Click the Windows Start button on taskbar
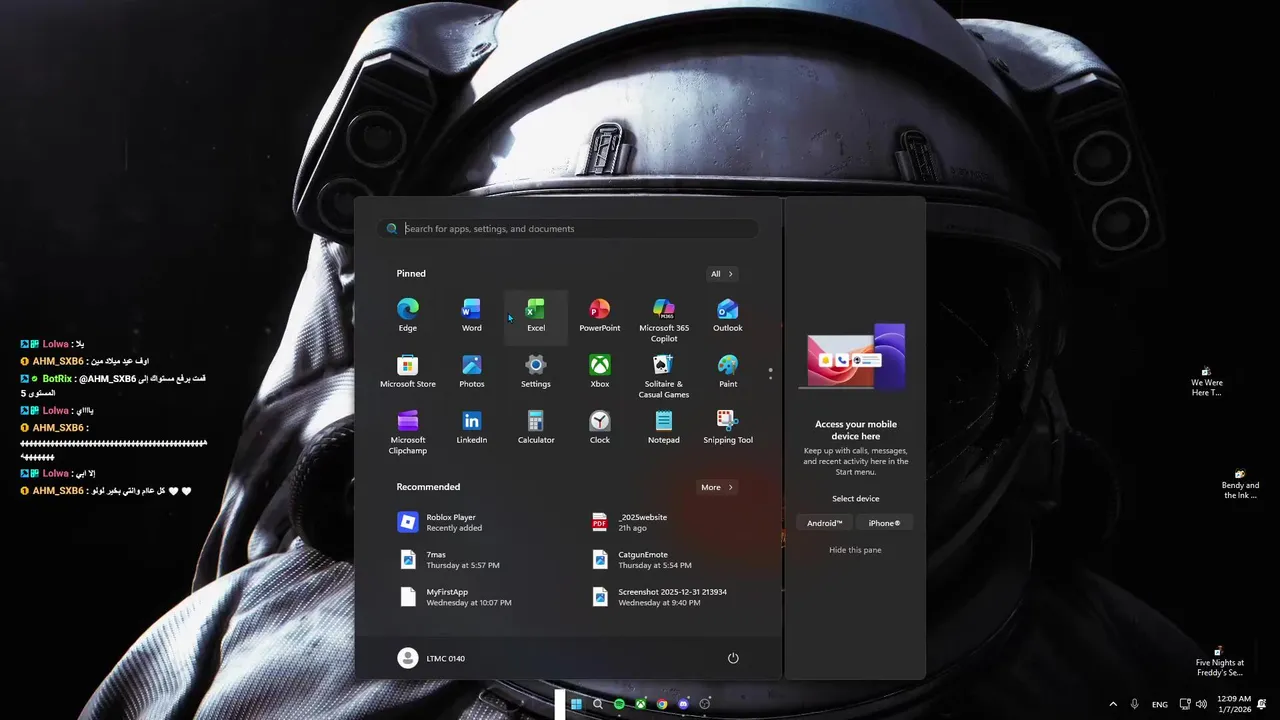The height and width of the screenshot is (720, 1280). coord(576,704)
